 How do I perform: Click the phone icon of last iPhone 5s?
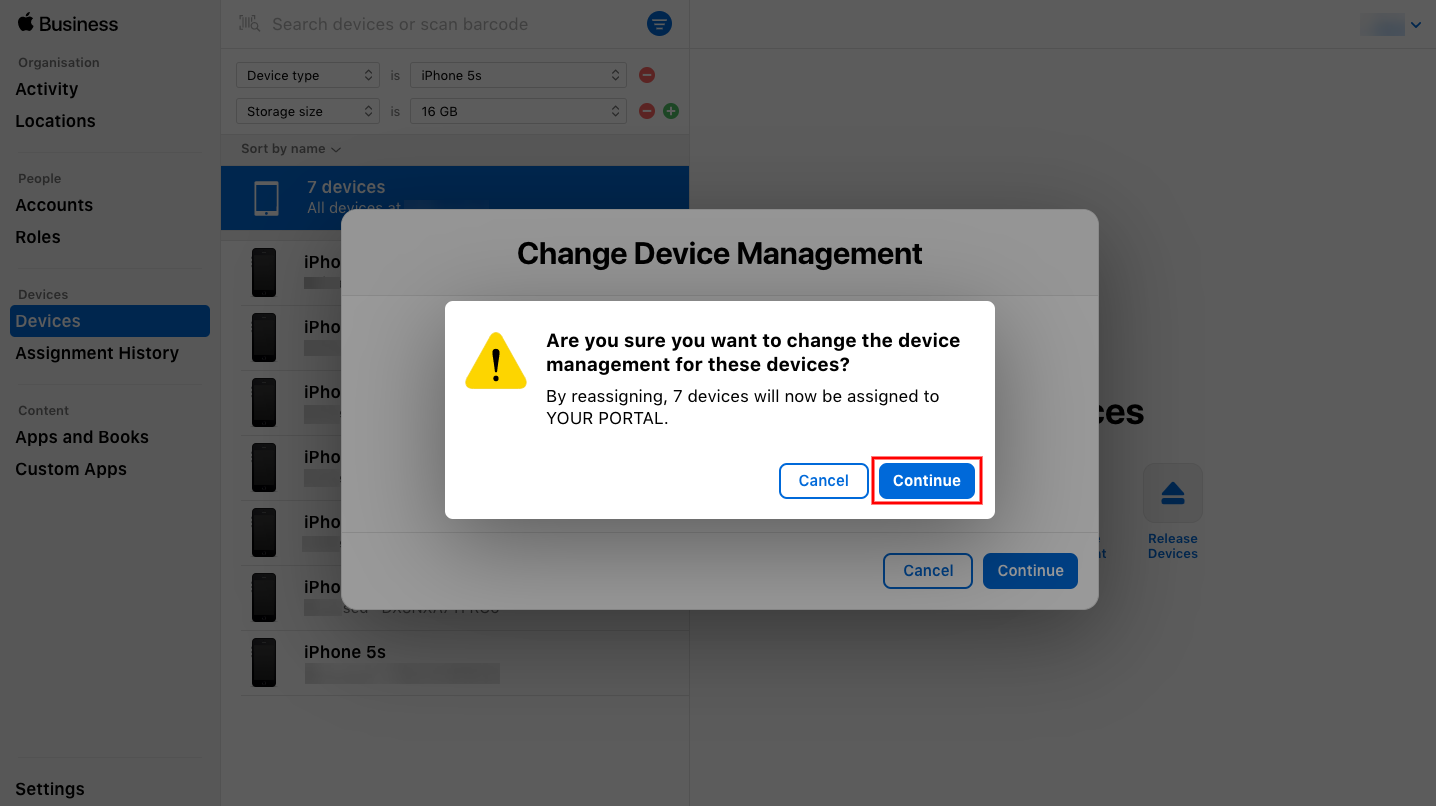tap(264, 662)
